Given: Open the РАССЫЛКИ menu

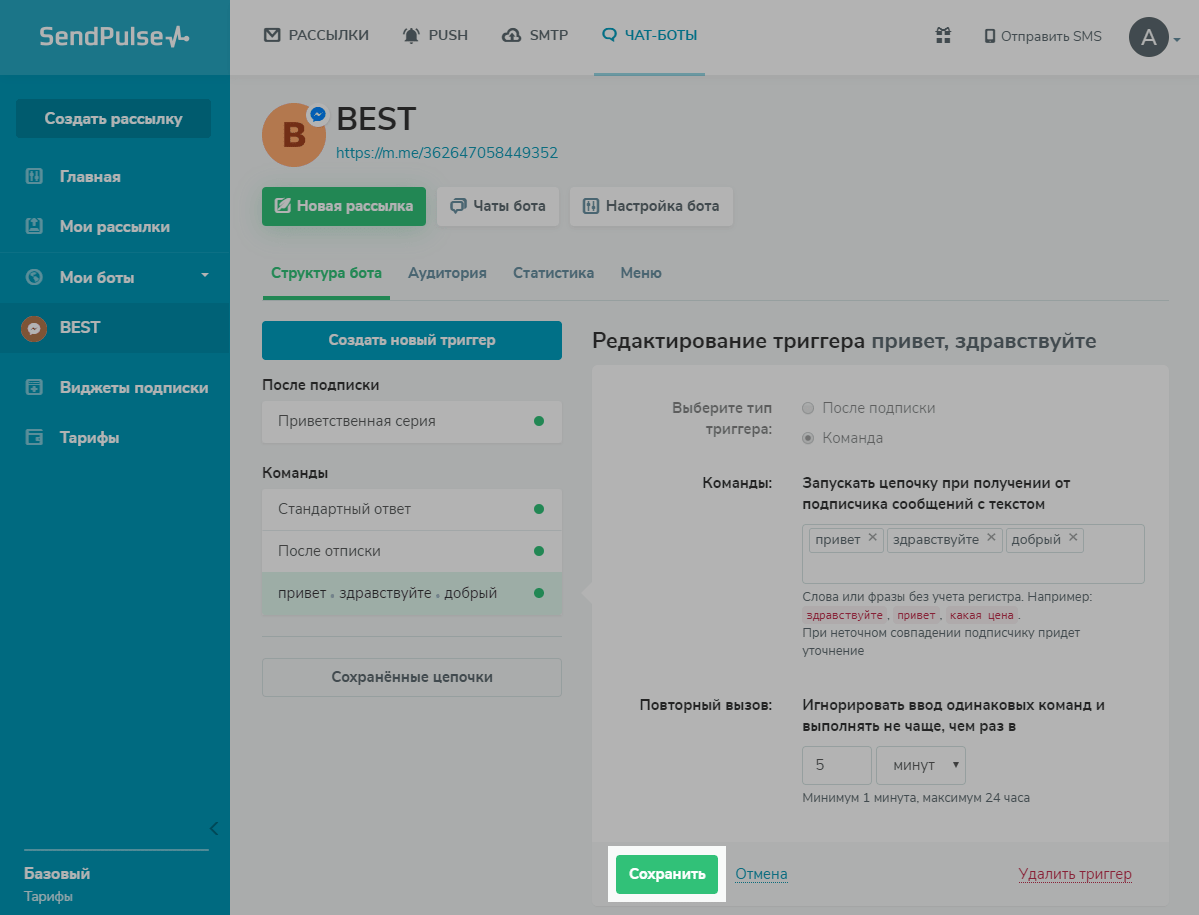Looking at the screenshot, I should (x=317, y=35).
